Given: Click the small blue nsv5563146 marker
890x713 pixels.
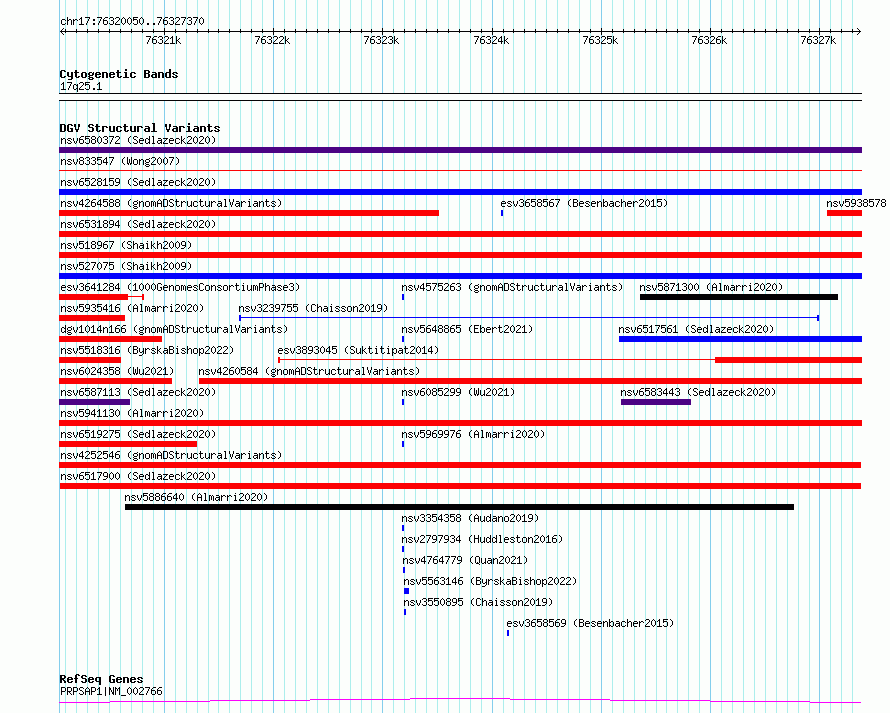Looking at the screenshot, I should (406, 591).
